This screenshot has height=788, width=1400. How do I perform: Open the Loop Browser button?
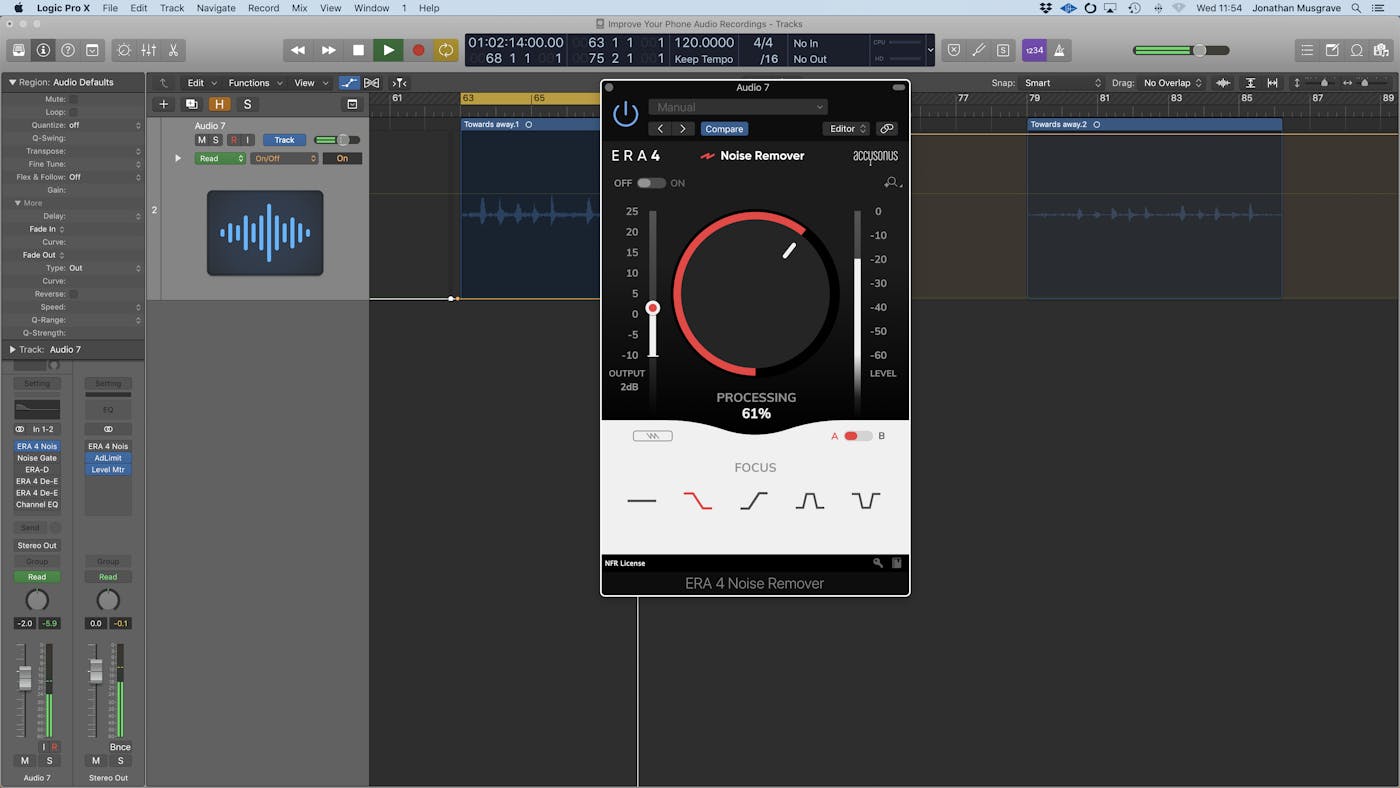pos(1357,50)
